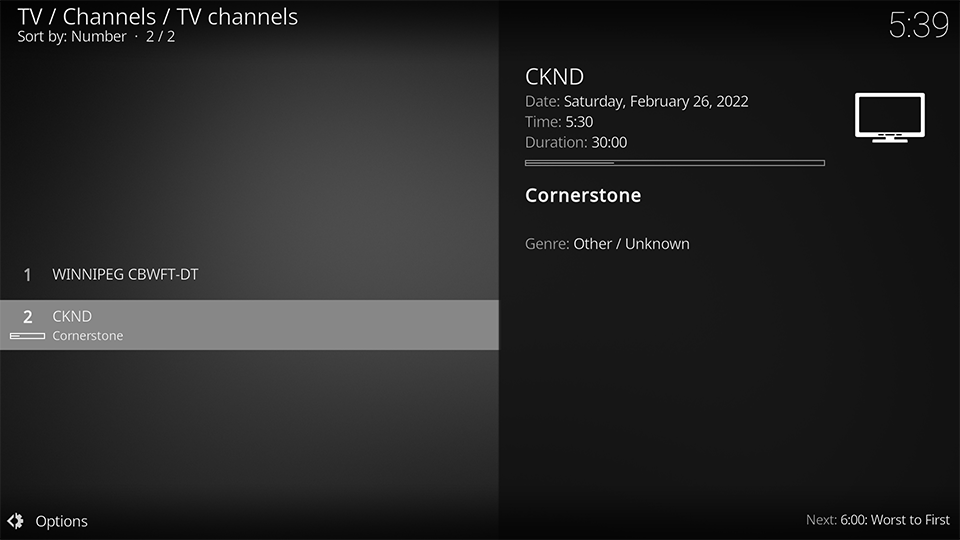The height and width of the screenshot is (540, 960).
Task: Click Next: 6:00 Worst to First text
Action: coord(877,520)
